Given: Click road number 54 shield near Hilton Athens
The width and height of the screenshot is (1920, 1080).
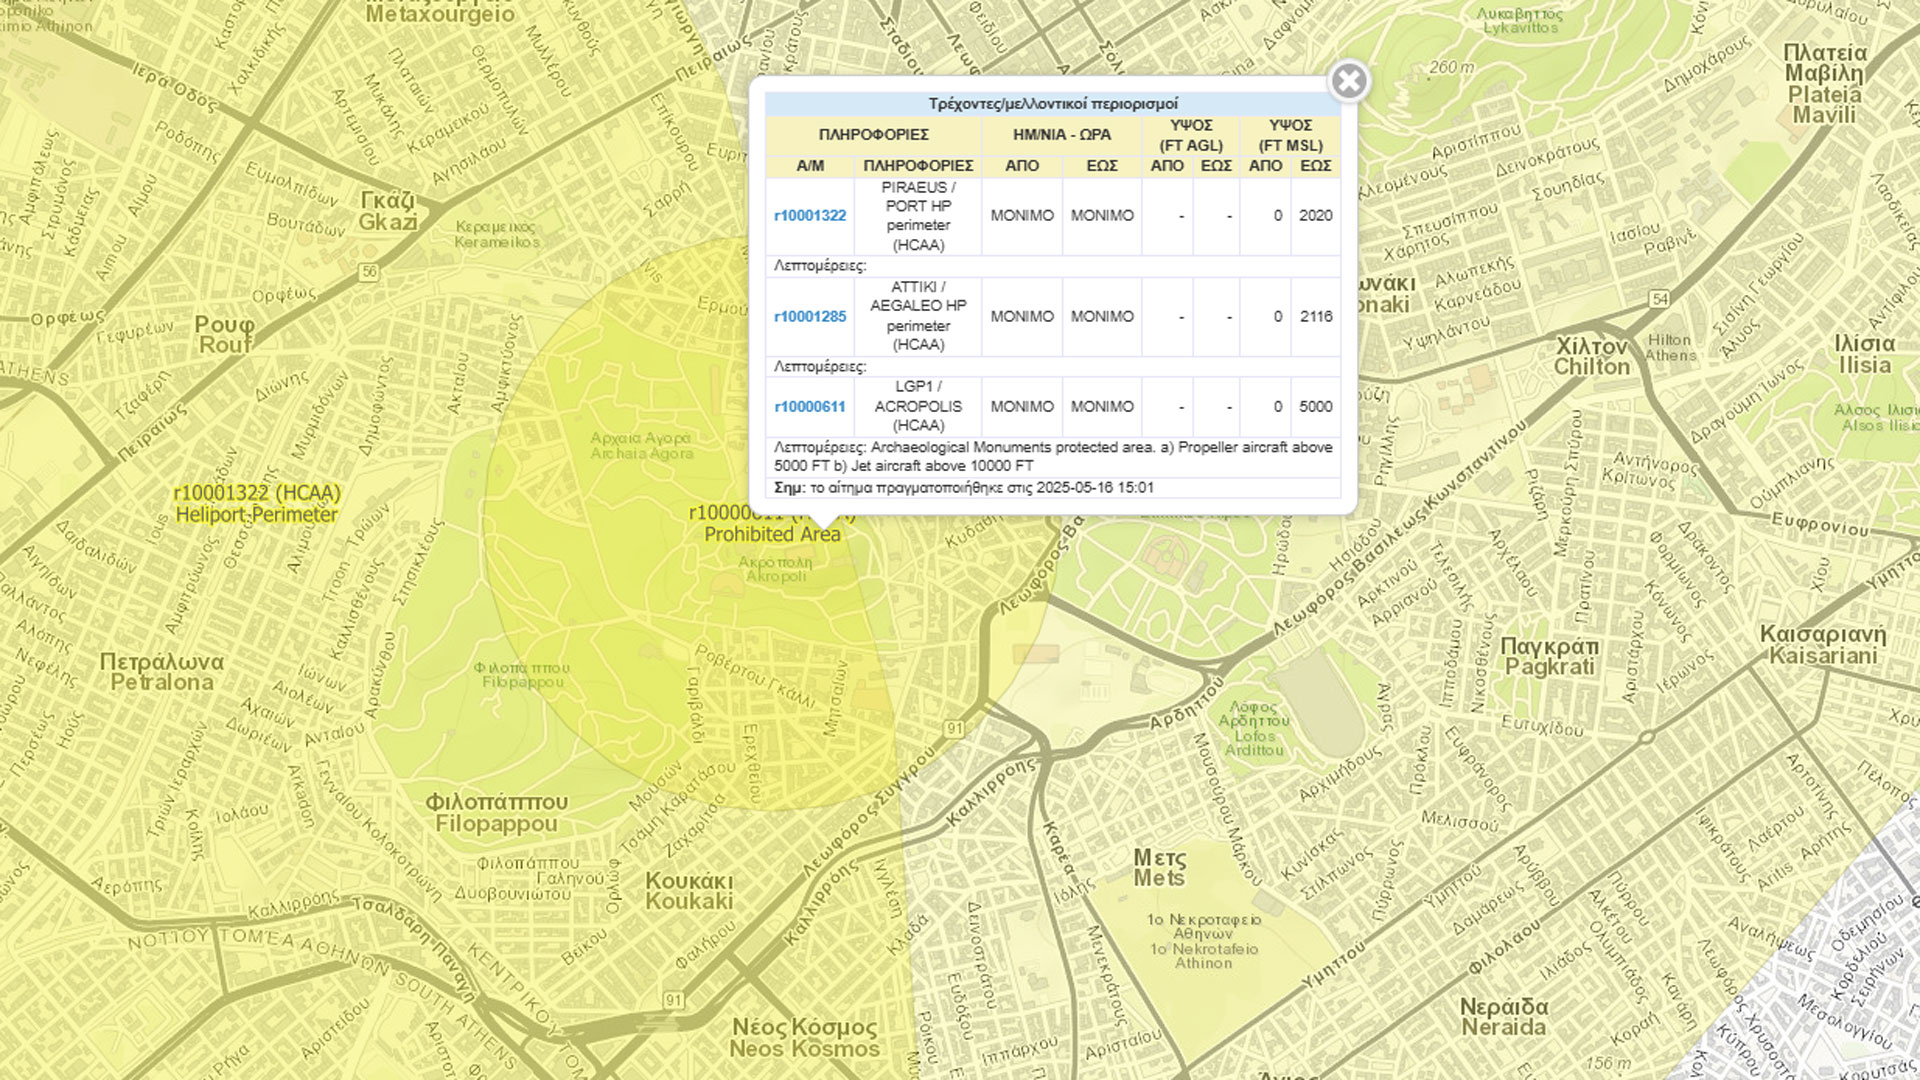Looking at the screenshot, I should pyautogui.click(x=1660, y=299).
